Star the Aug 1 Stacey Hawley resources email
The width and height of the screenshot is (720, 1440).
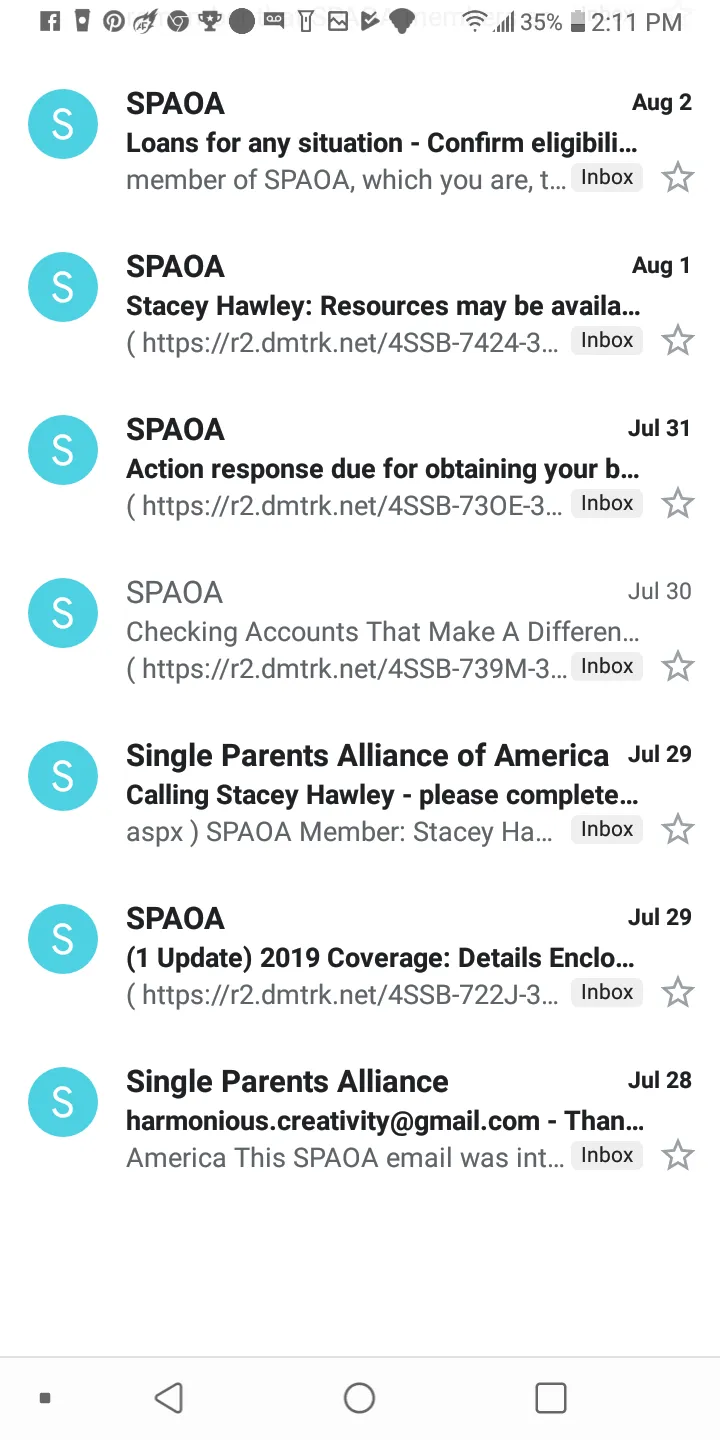[678, 341]
